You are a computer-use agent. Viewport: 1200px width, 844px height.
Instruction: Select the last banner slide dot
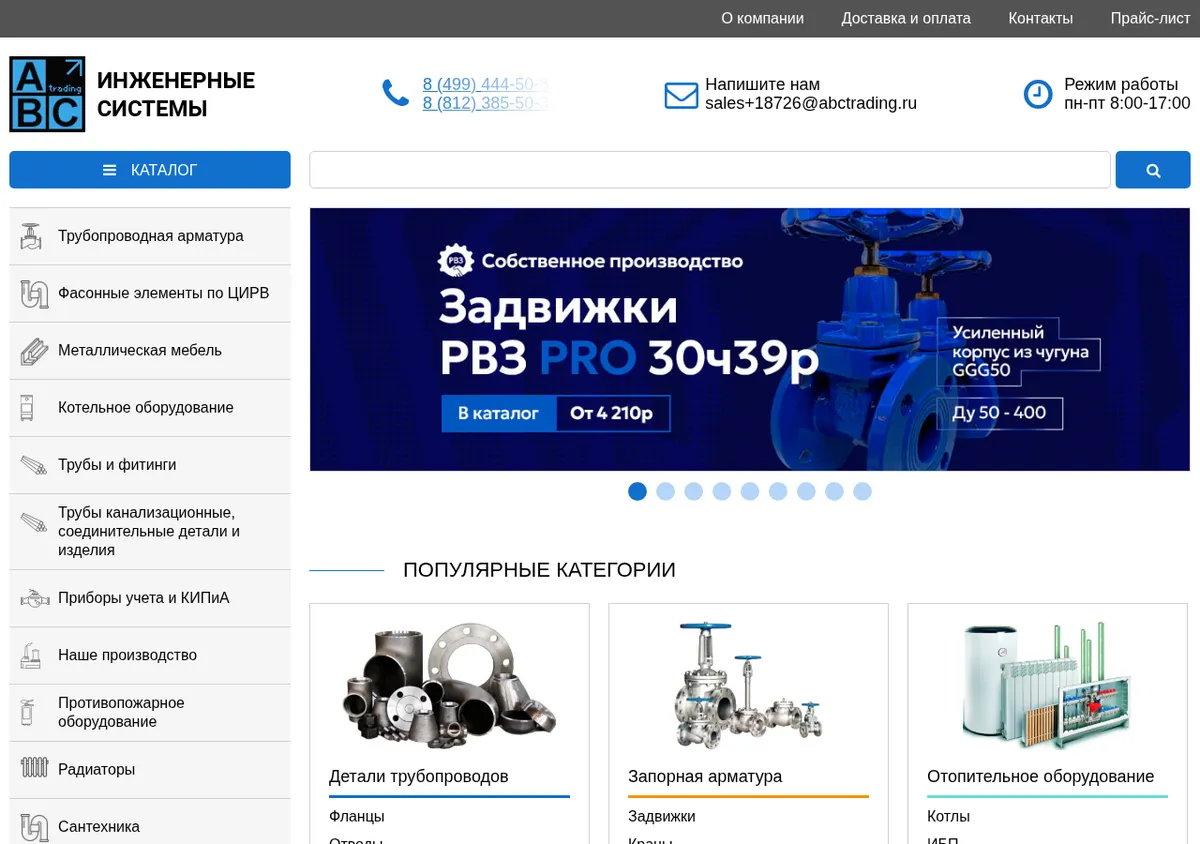tap(863, 491)
